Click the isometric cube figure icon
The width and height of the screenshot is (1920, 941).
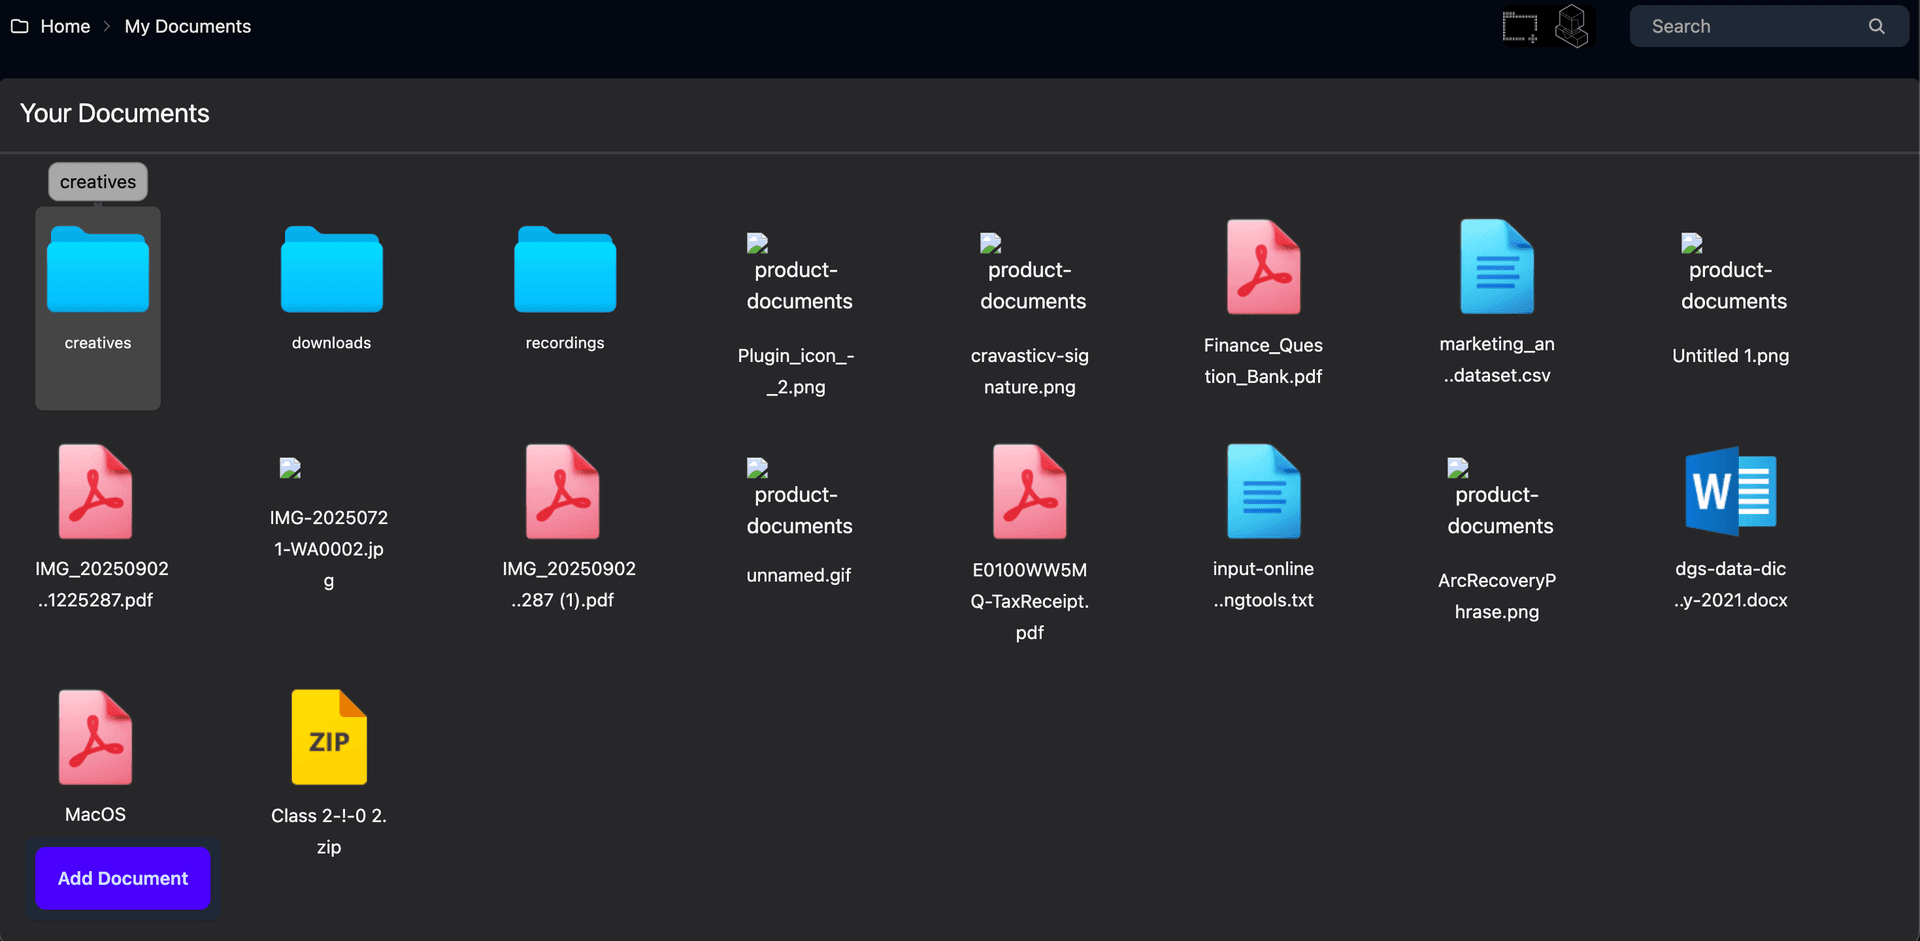coord(1573,26)
